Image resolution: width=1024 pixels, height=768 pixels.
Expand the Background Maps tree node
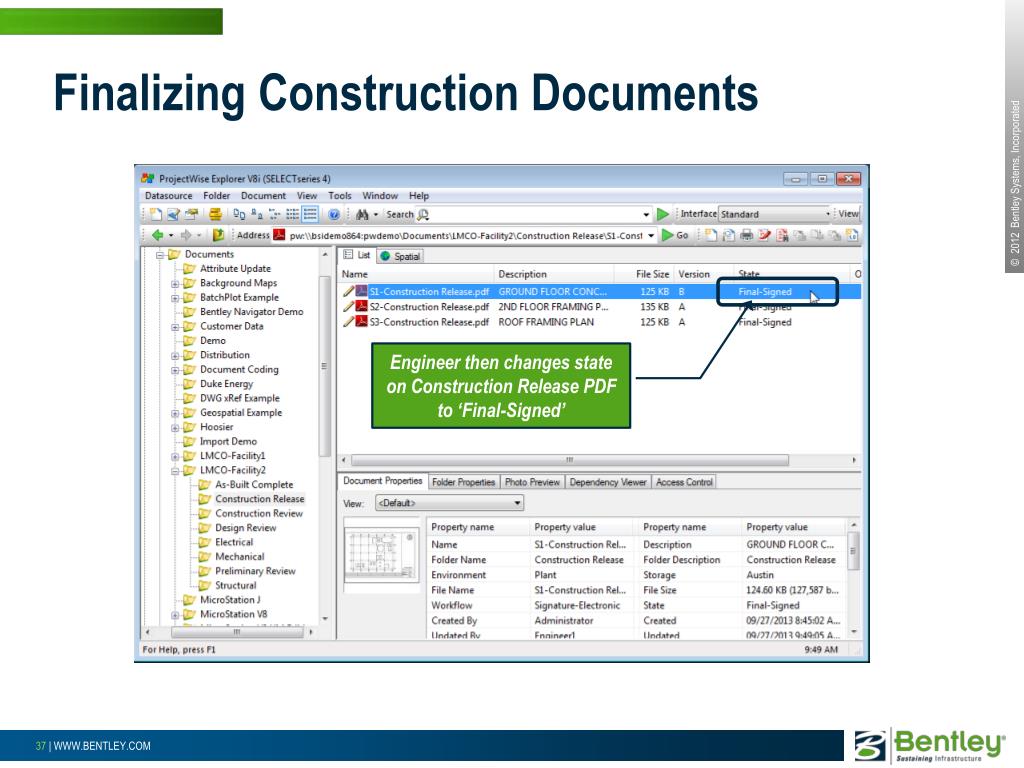[x=175, y=283]
